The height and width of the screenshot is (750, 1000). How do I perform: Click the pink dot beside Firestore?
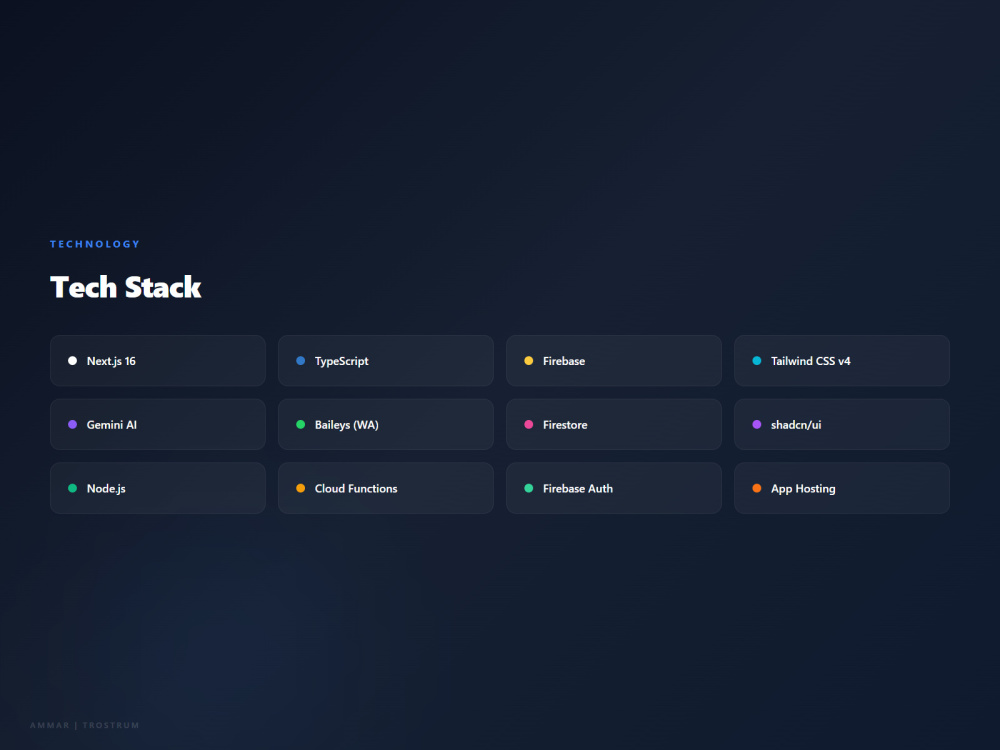click(529, 425)
